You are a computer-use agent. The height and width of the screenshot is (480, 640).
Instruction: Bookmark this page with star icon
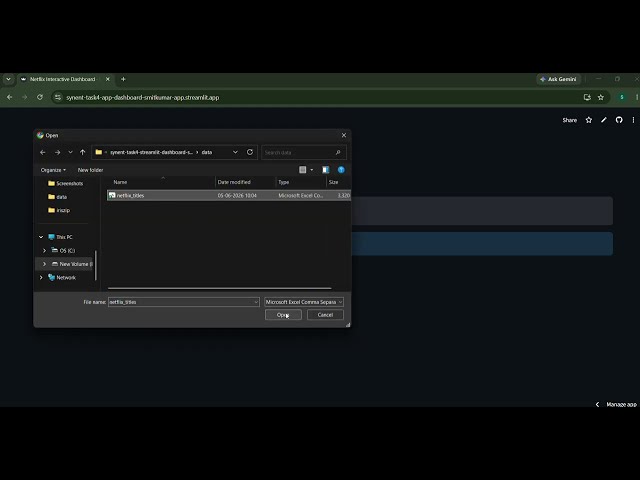click(601, 97)
